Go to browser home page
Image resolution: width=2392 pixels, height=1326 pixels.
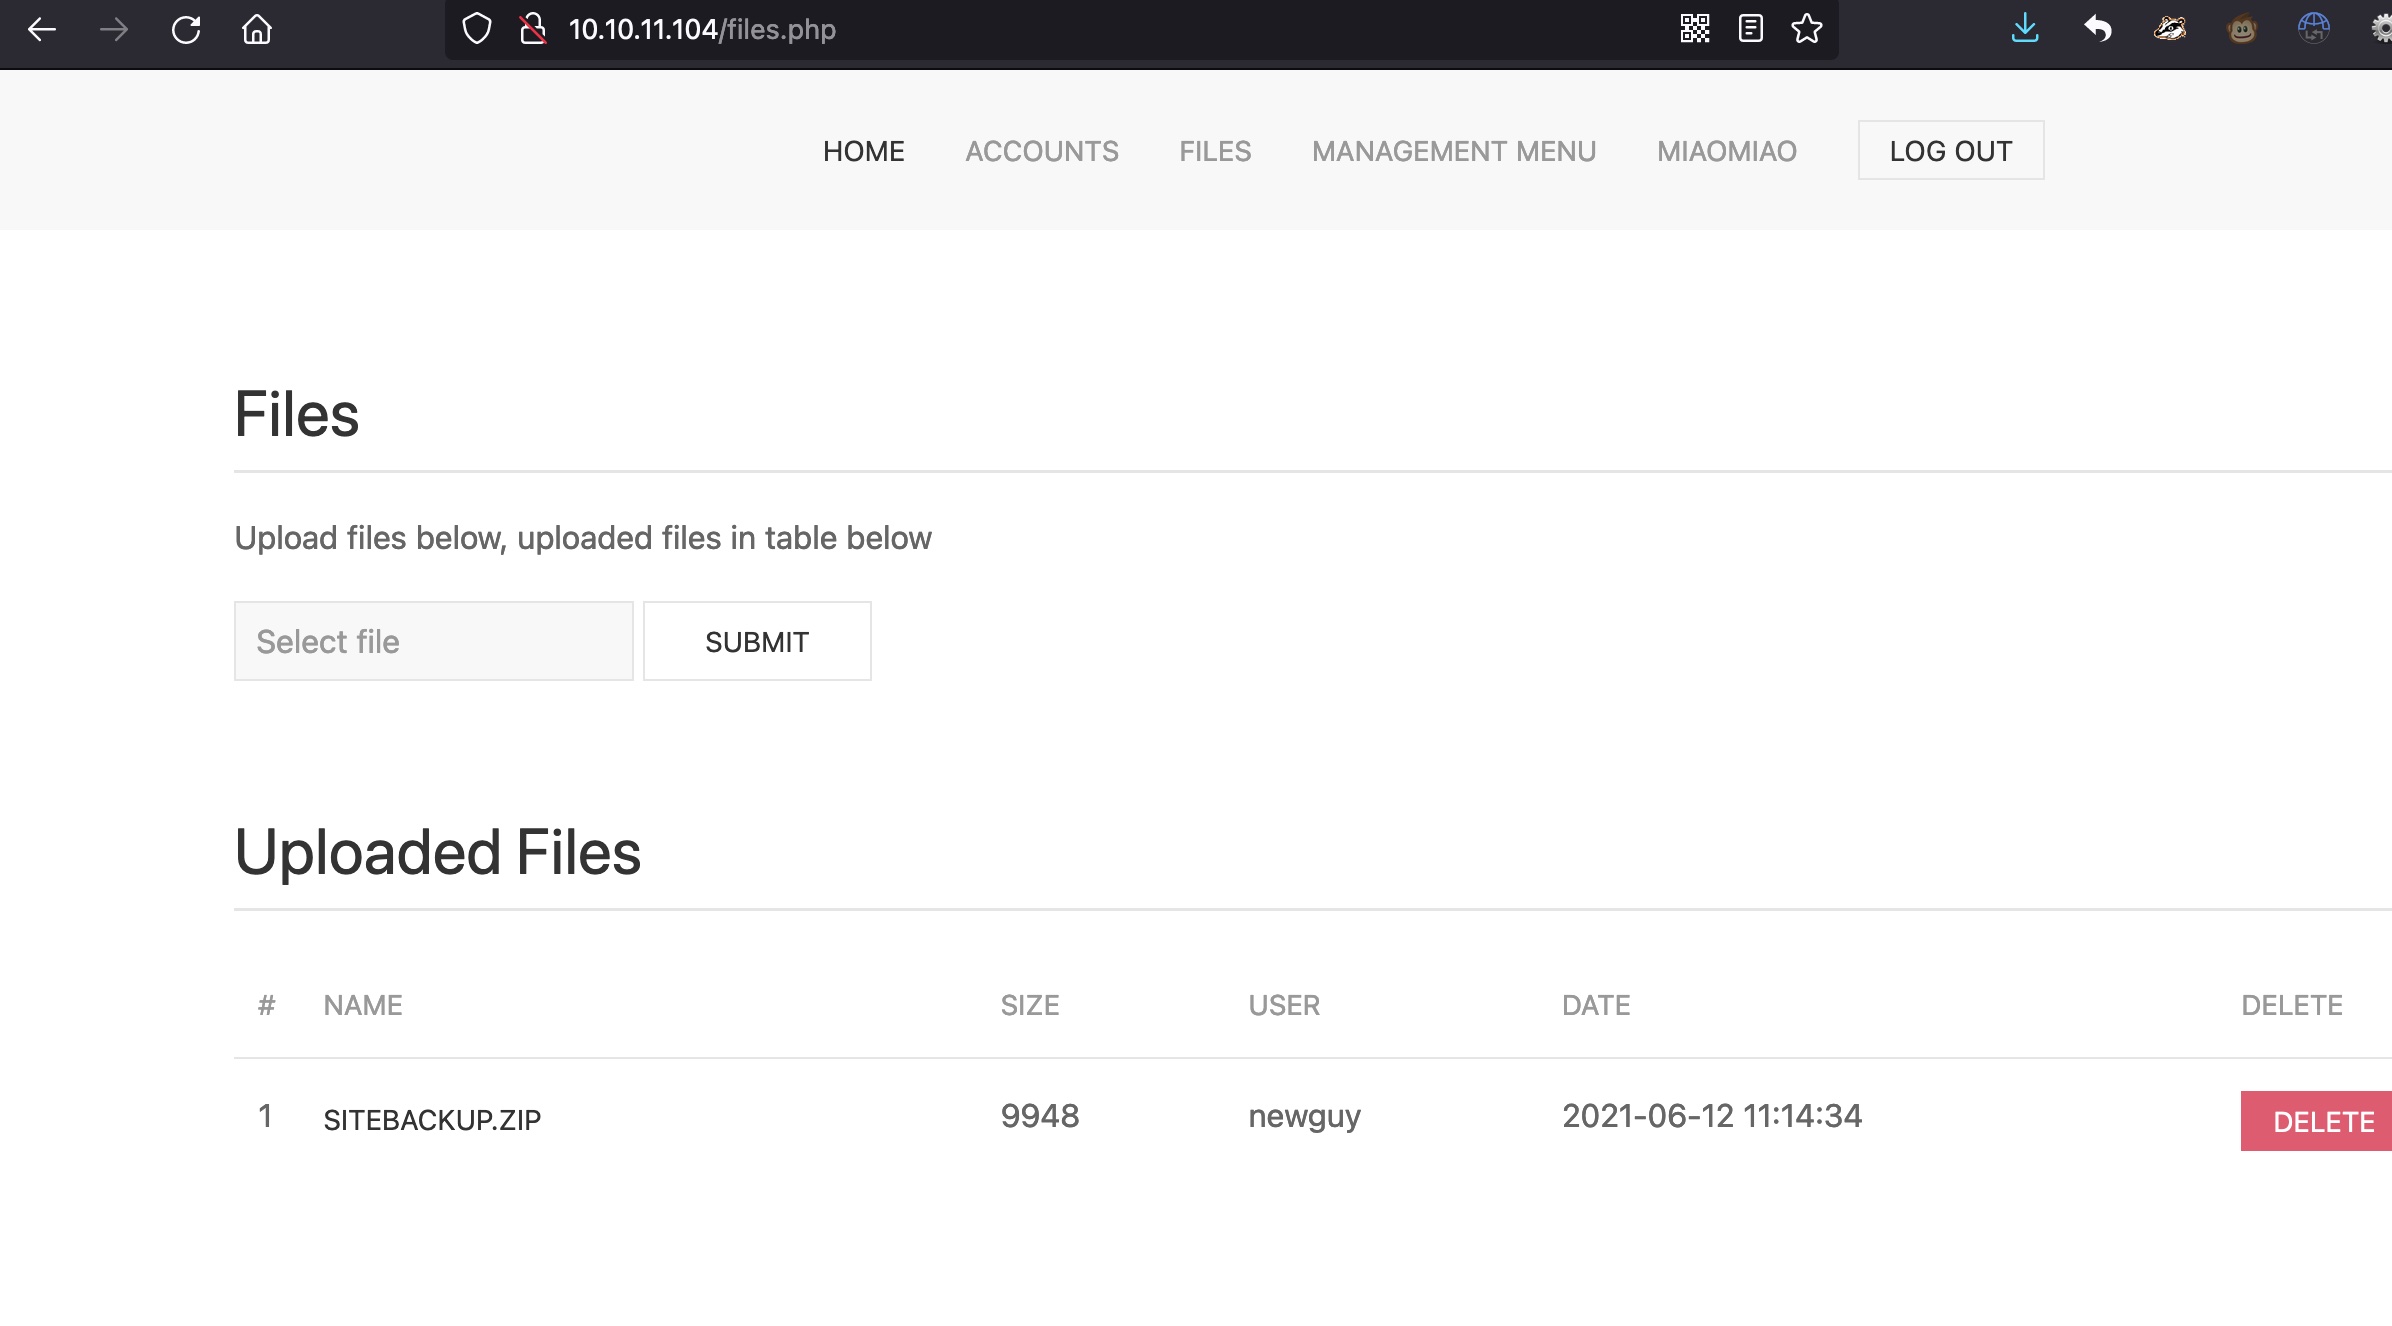pos(257,30)
